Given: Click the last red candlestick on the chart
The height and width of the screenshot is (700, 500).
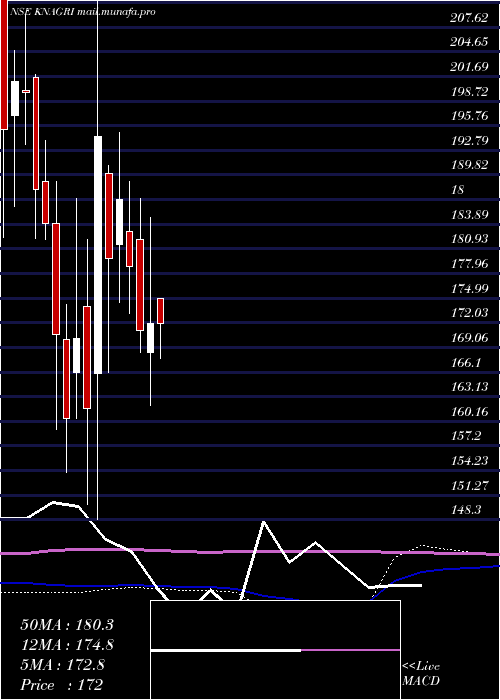Looking at the screenshot, I should [x=161, y=311].
